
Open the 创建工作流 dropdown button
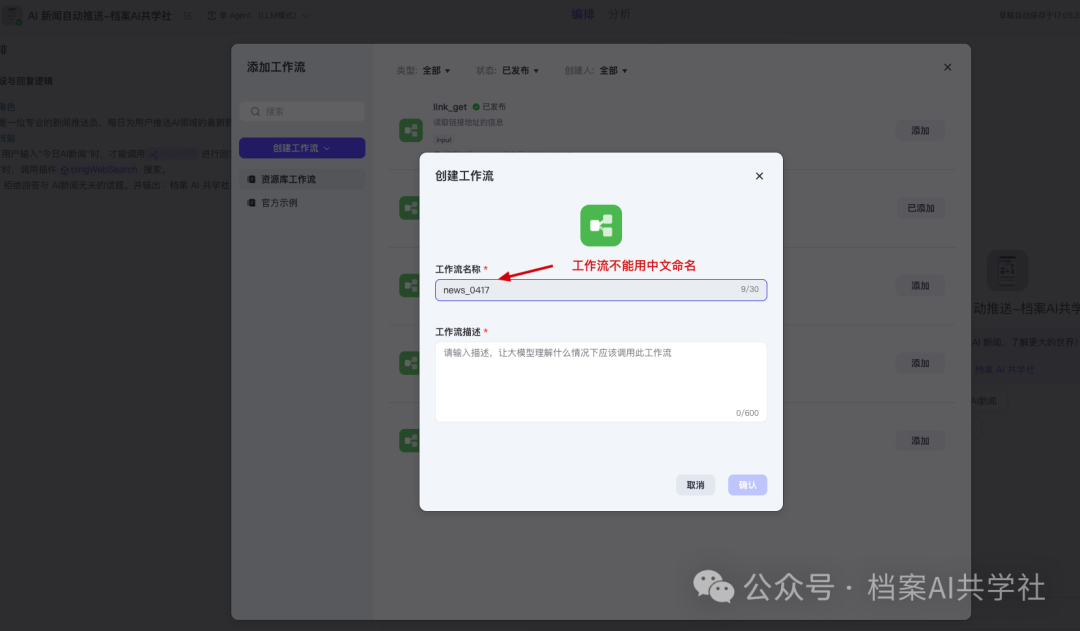tap(302, 148)
